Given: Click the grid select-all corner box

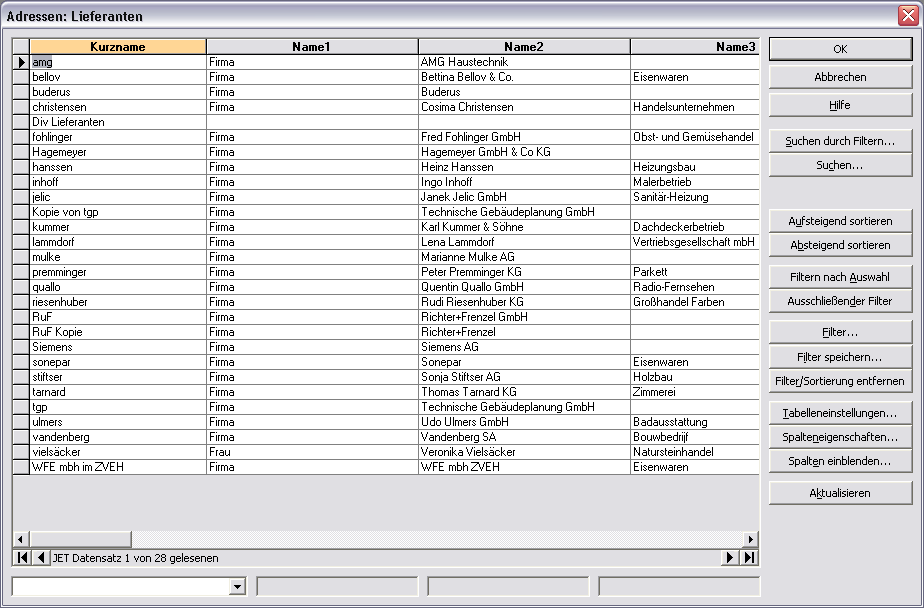Looking at the screenshot, I should [21, 47].
